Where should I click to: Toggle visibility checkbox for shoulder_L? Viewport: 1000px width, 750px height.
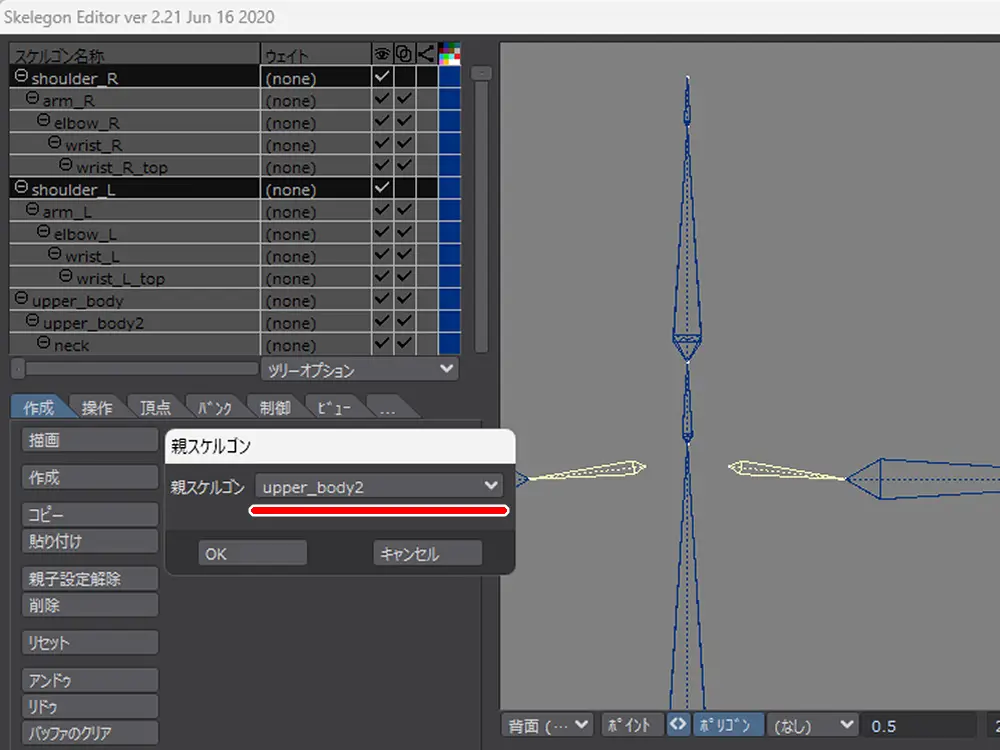382,188
